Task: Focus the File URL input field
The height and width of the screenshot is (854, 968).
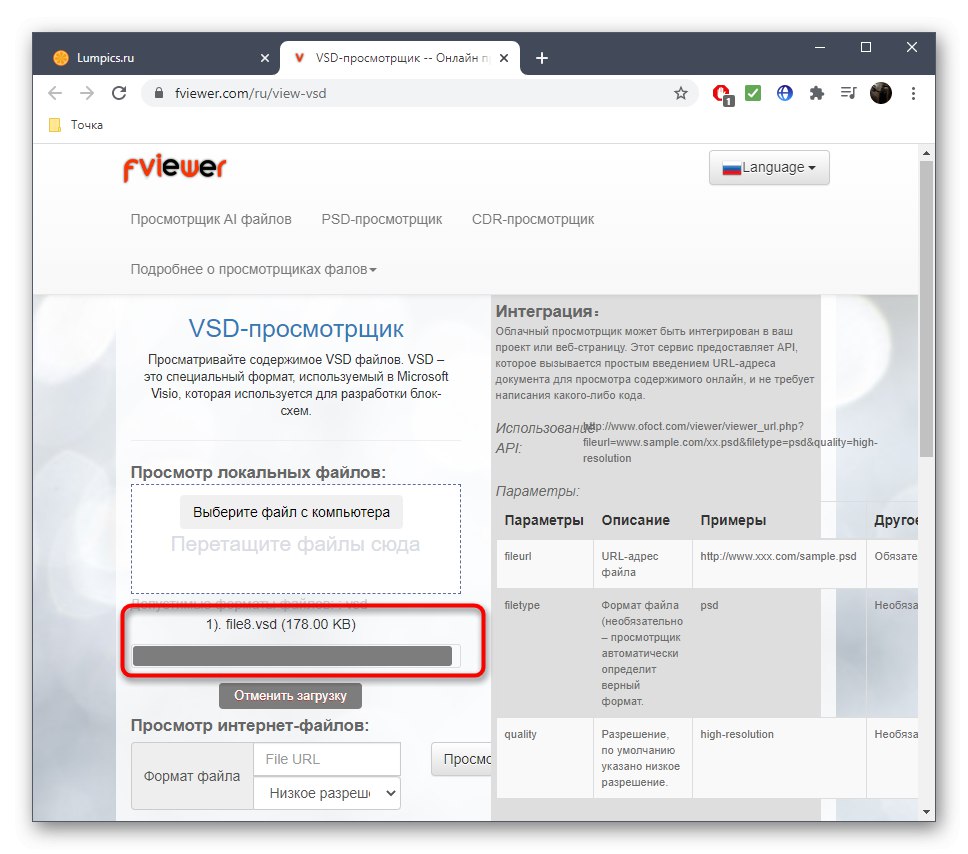Action: pyautogui.click(x=327, y=759)
